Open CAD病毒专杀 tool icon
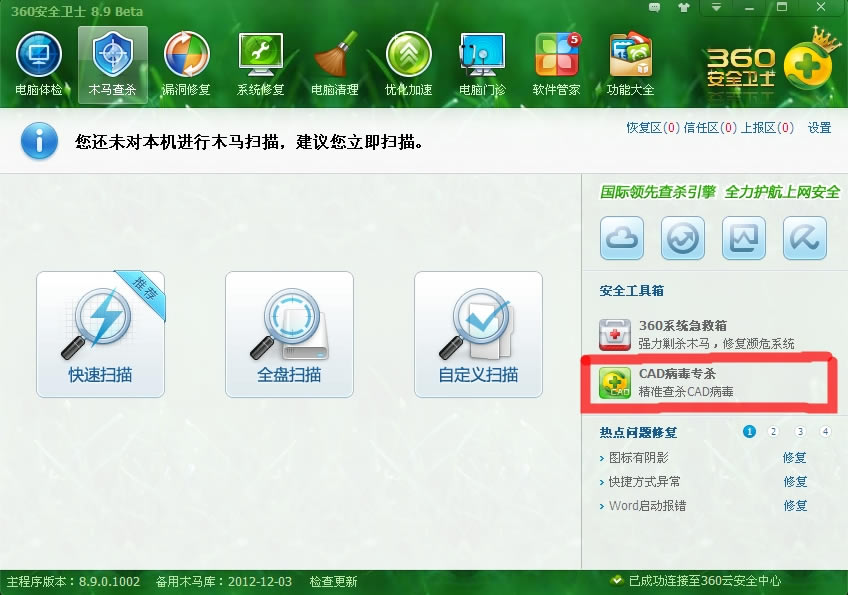The width and height of the screenshot is (848, 595). 615,382
